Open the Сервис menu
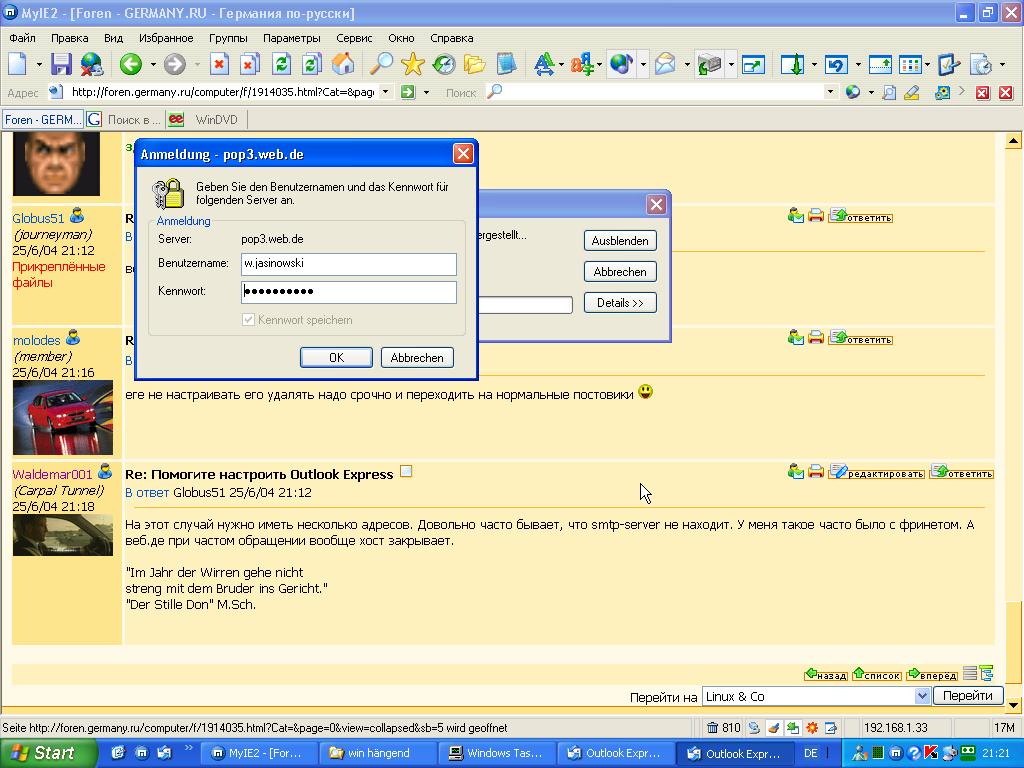The width and height of the screenshot is (1024, 768). point(354,38)
